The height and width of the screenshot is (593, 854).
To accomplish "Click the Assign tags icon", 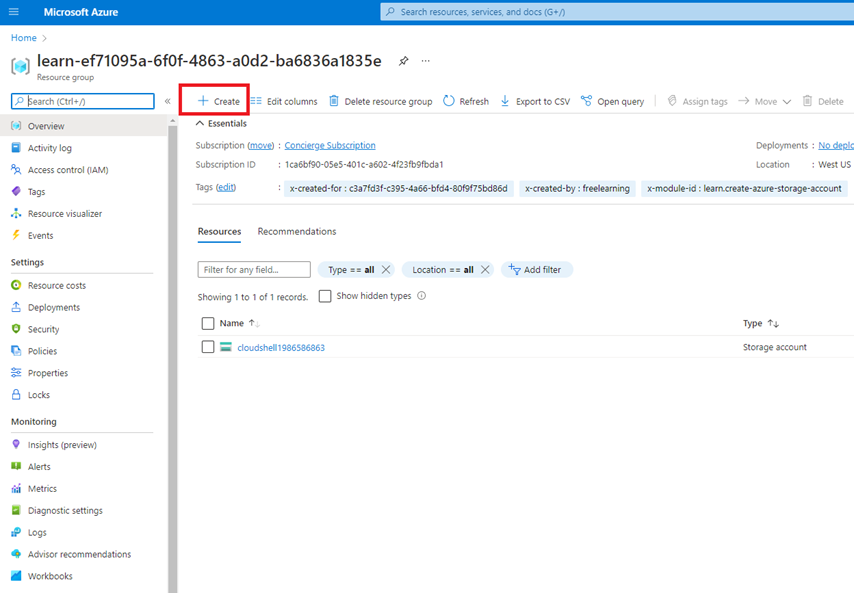I will [x=672, y=101].
